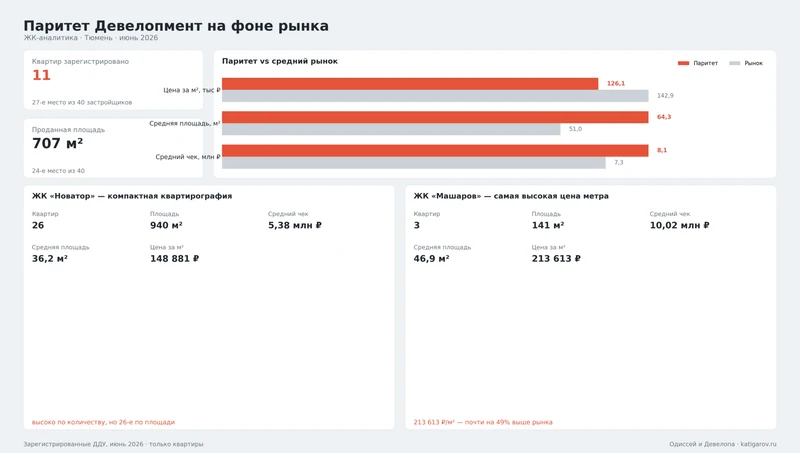Click the Новатор apartments count '26'

38,225
